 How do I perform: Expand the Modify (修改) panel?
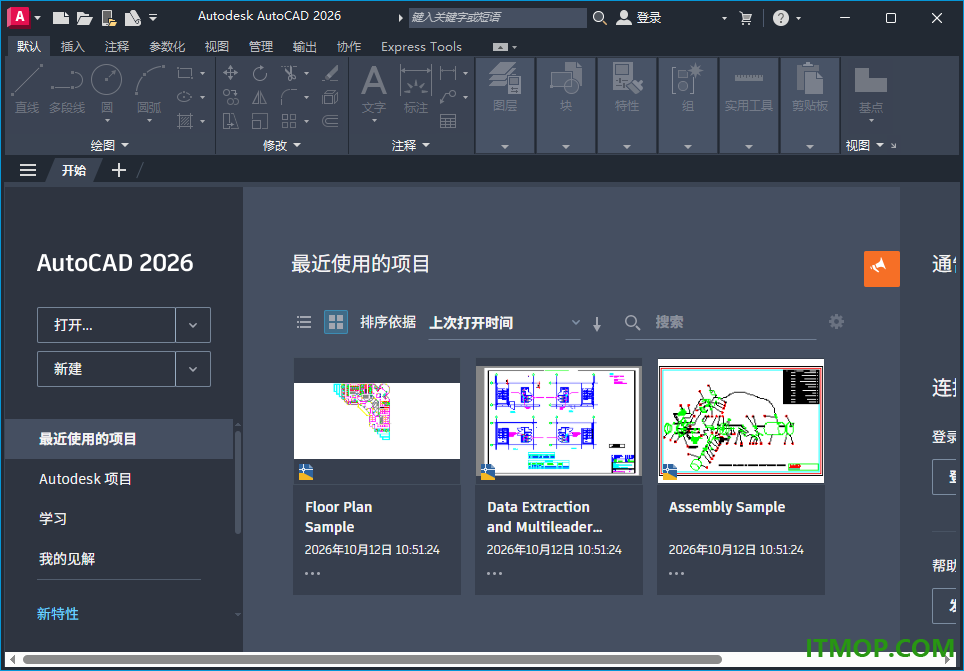pyautogui.click(x=282, y=145)
